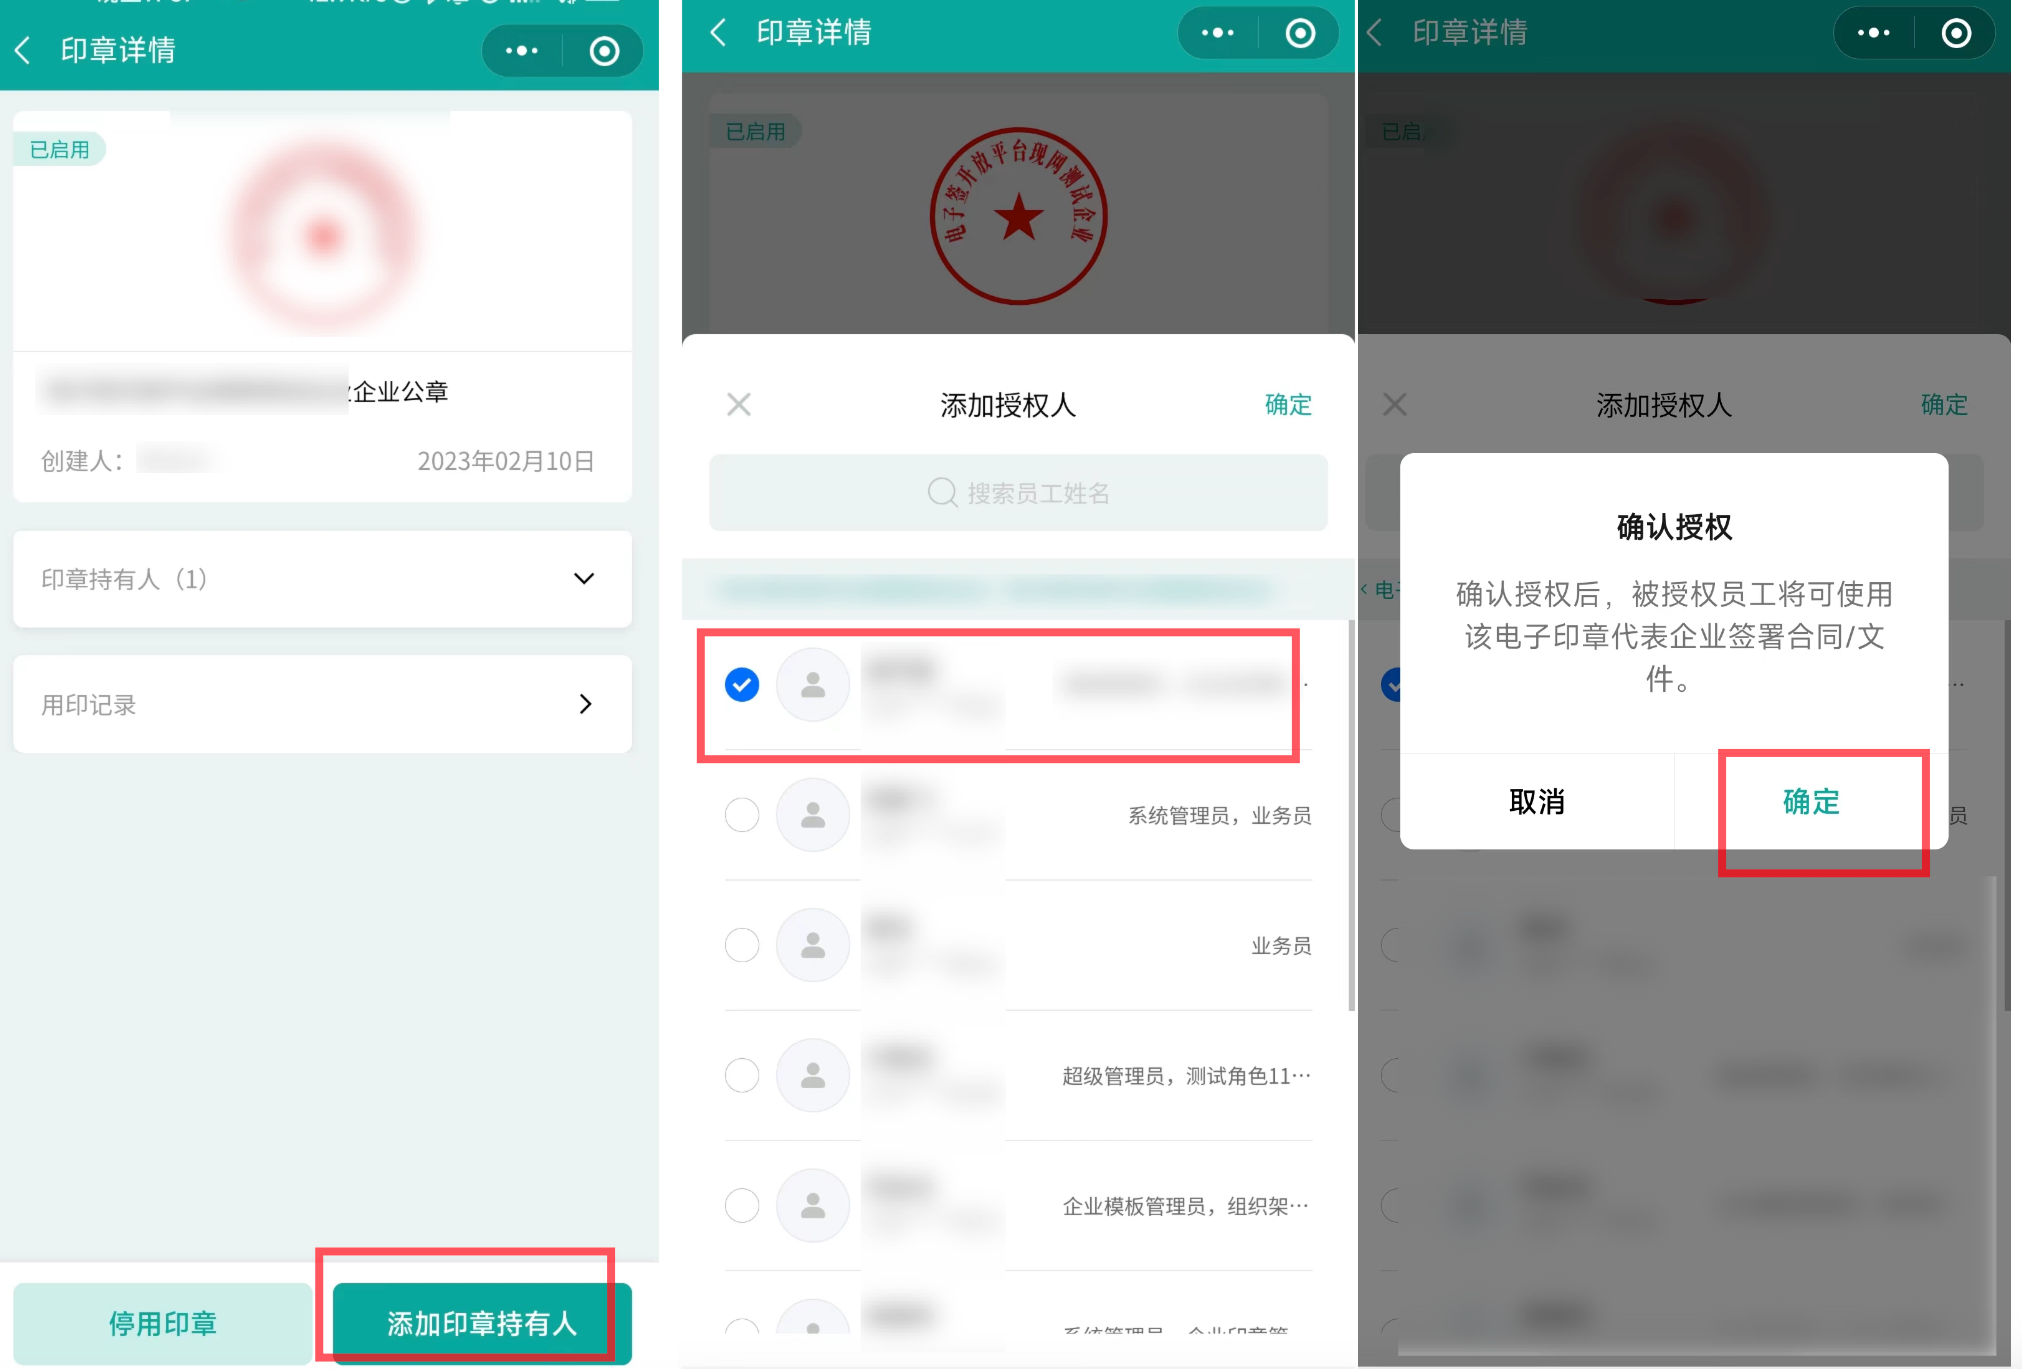Expand the 印章持有人 (1) section
The width and height of the screenshot is (2022, 1369).
pyautogui.click(x=584, y=579)
